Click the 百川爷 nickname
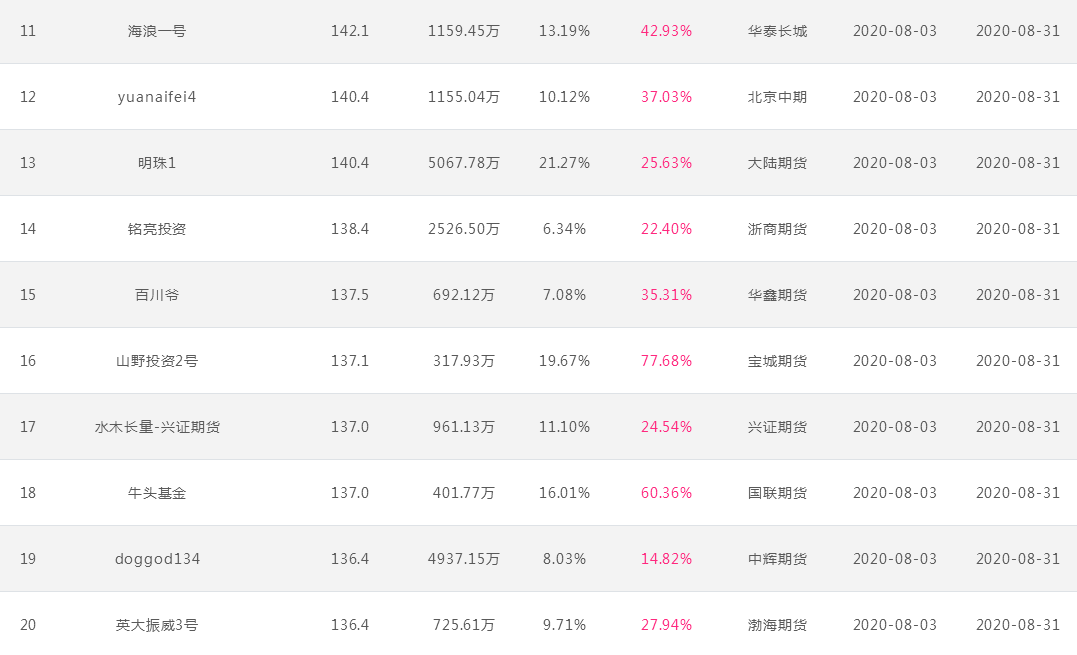Image resolution: width=1077 pixels, height=655 pixels. [x=157, y=295]
